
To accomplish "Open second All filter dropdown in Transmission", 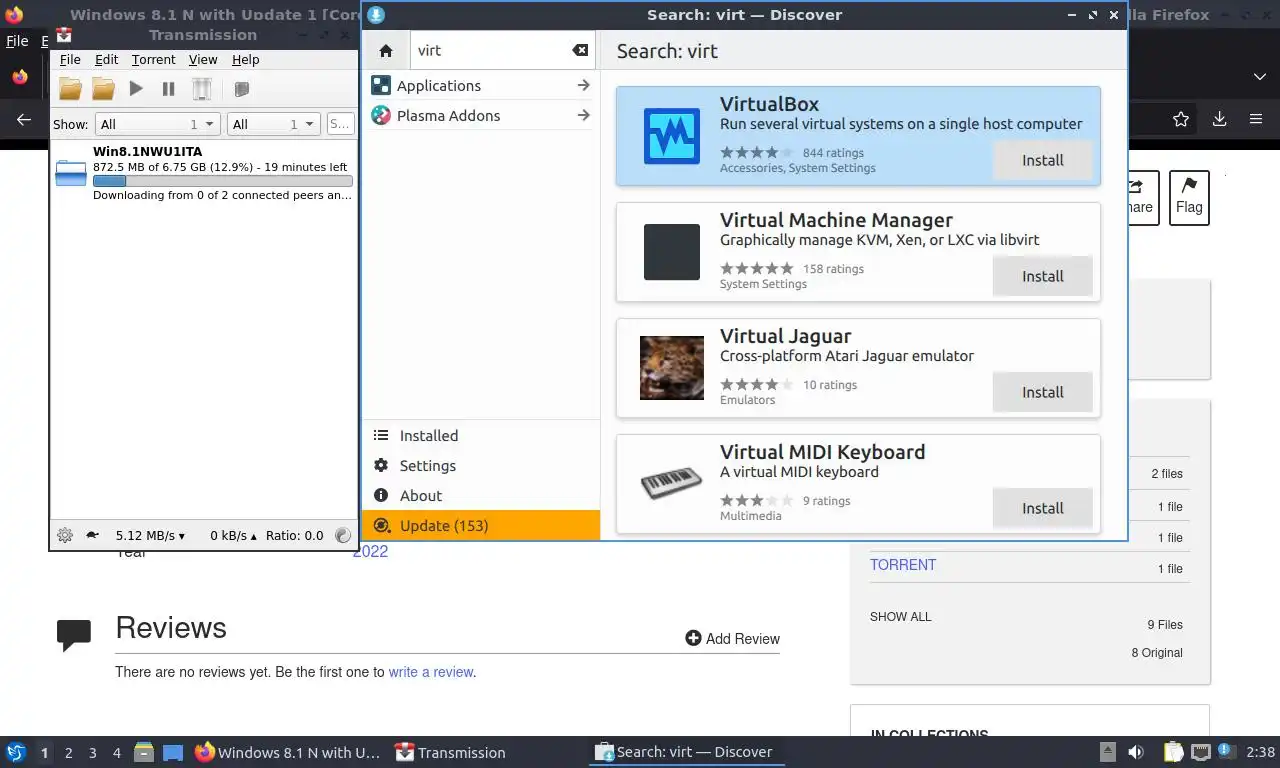I will (273, 124).
